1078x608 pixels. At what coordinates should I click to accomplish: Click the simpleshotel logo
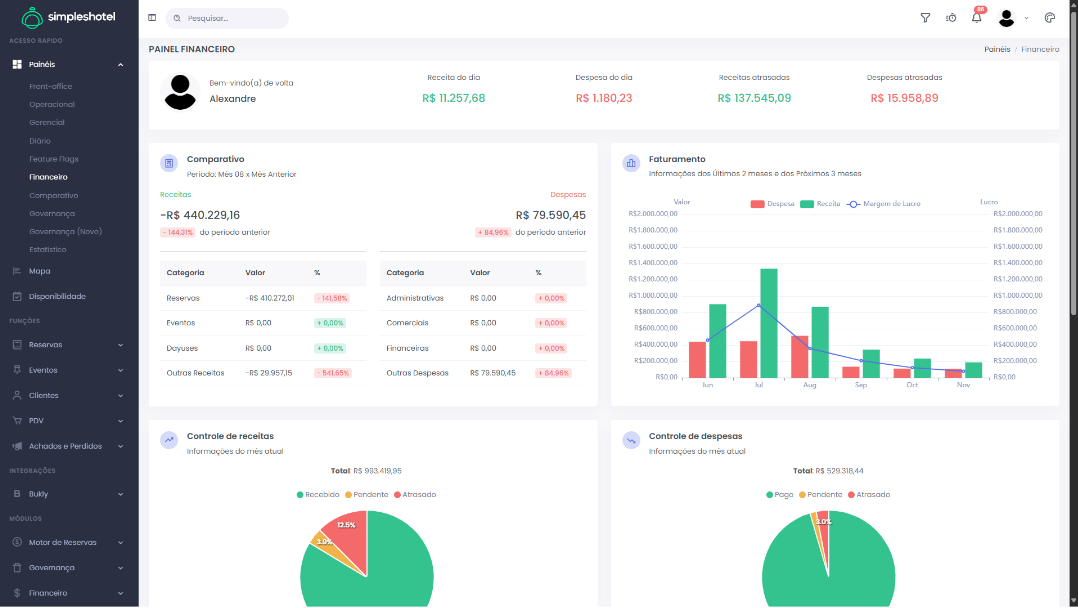[68, 17]
